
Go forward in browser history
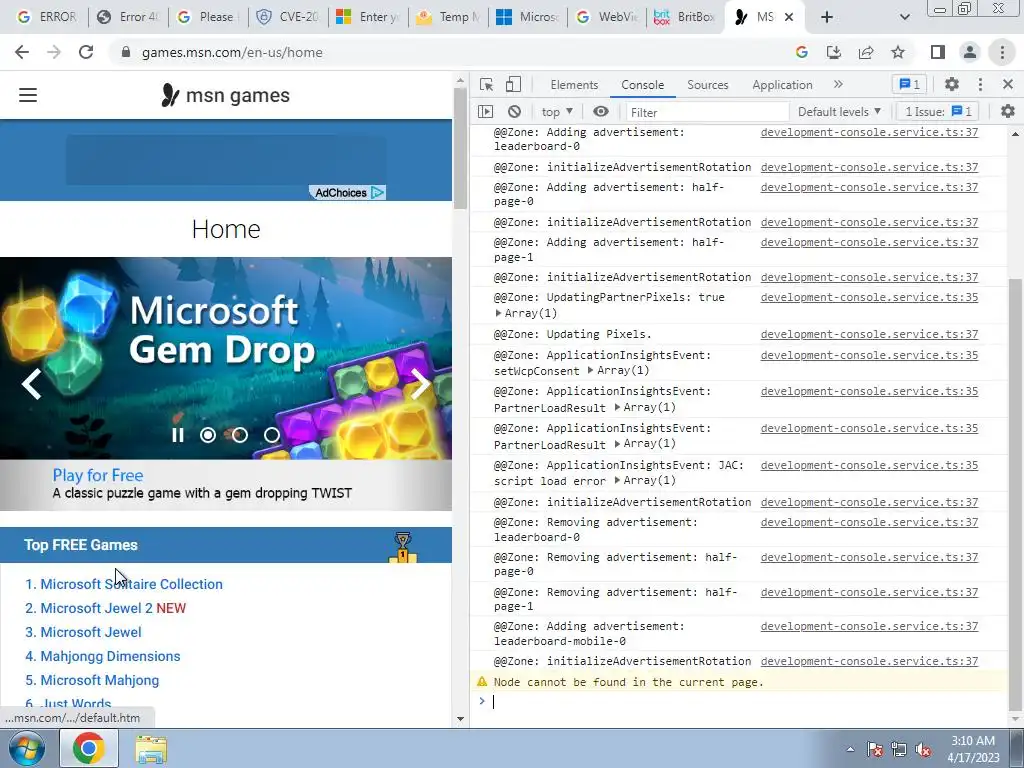(x=54, y=52)
